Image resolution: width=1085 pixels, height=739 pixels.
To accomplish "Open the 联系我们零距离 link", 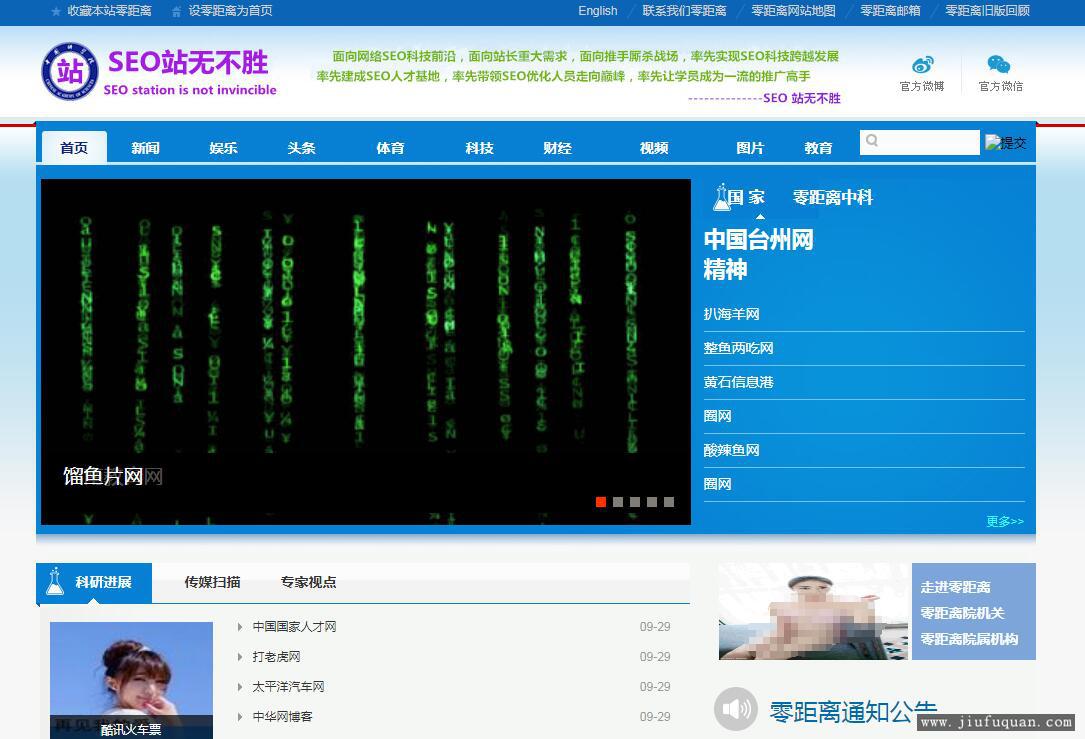I will tap(684, 11).
